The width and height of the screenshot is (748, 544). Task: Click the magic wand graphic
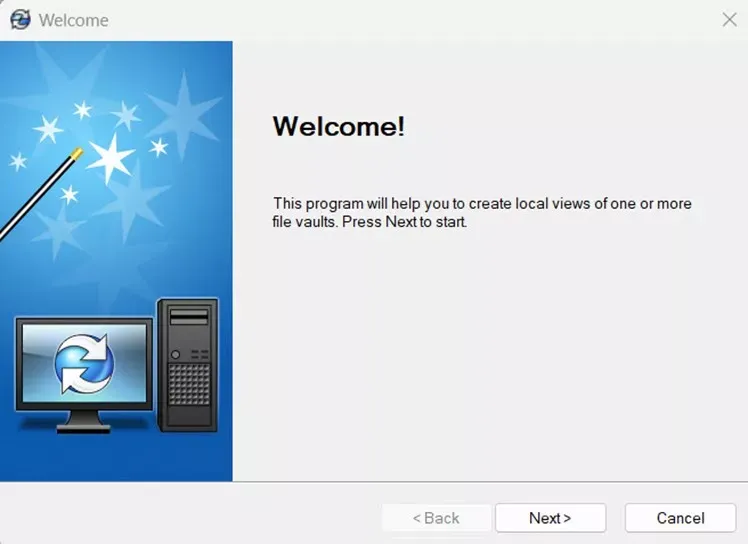click(39, 195)
